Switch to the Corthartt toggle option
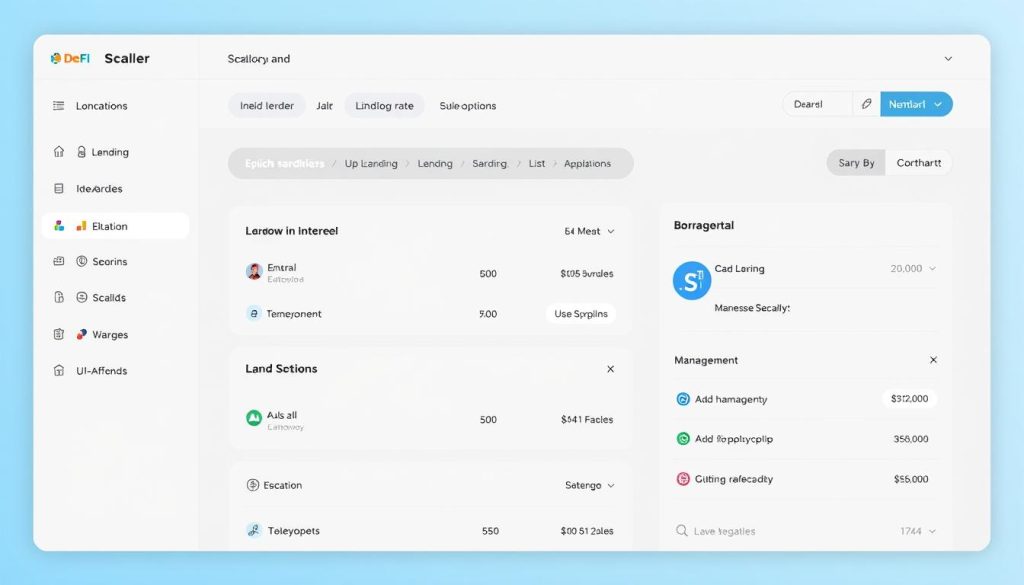Screen dimensions: 1024x585 (x=918, y=162)
